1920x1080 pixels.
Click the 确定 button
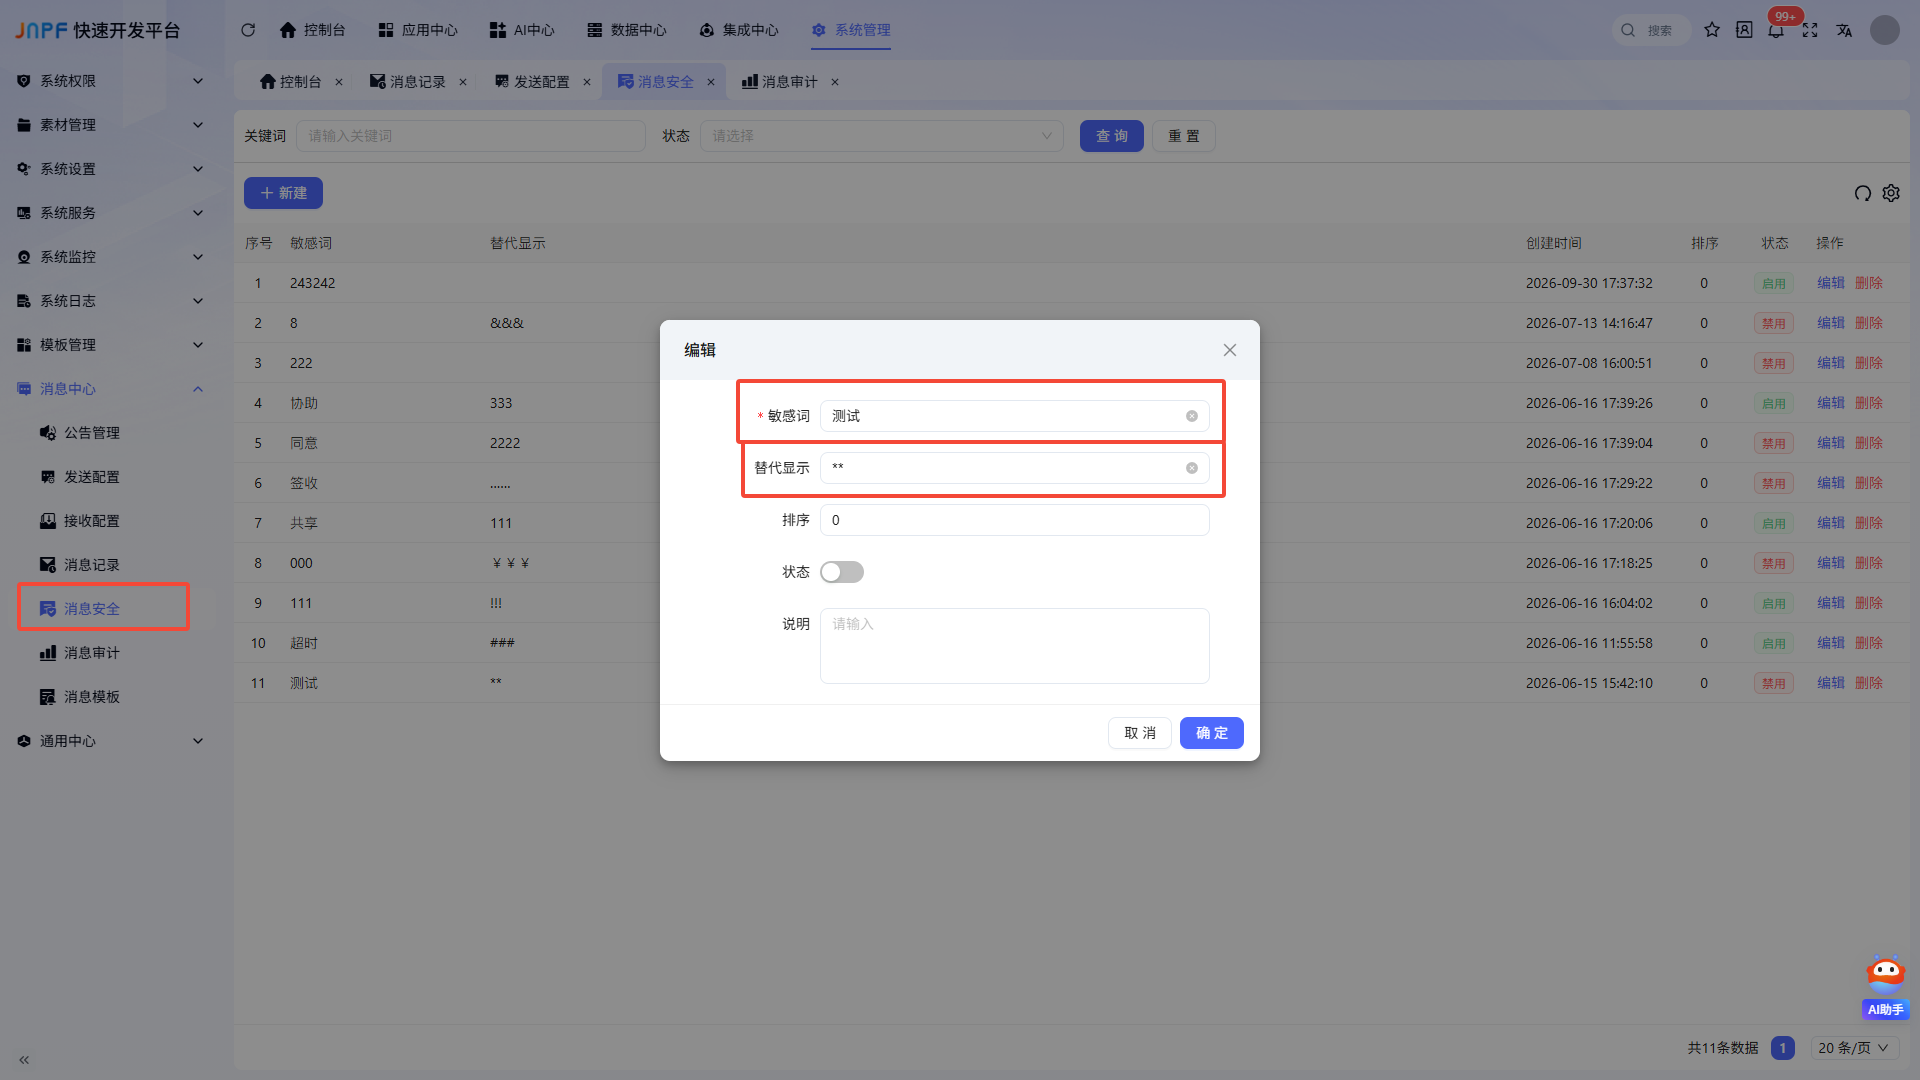[x=1212, y=733]
